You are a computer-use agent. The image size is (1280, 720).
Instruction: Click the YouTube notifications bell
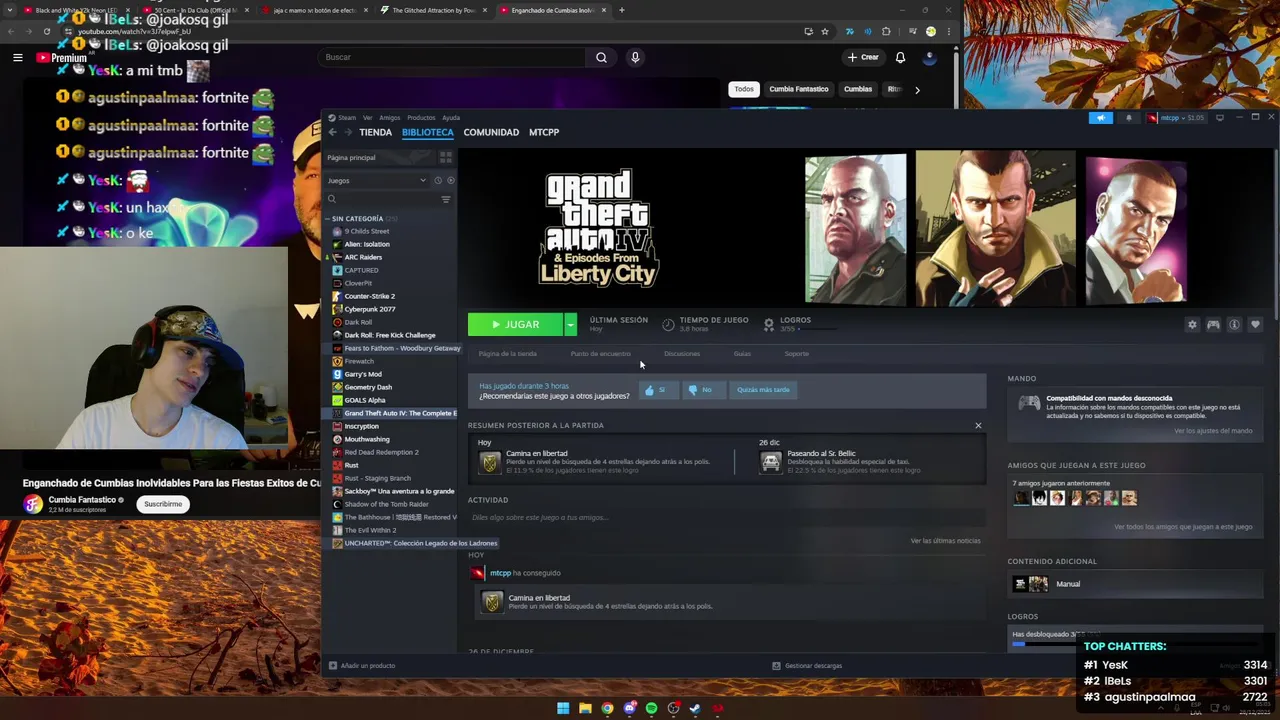(900, 57)
